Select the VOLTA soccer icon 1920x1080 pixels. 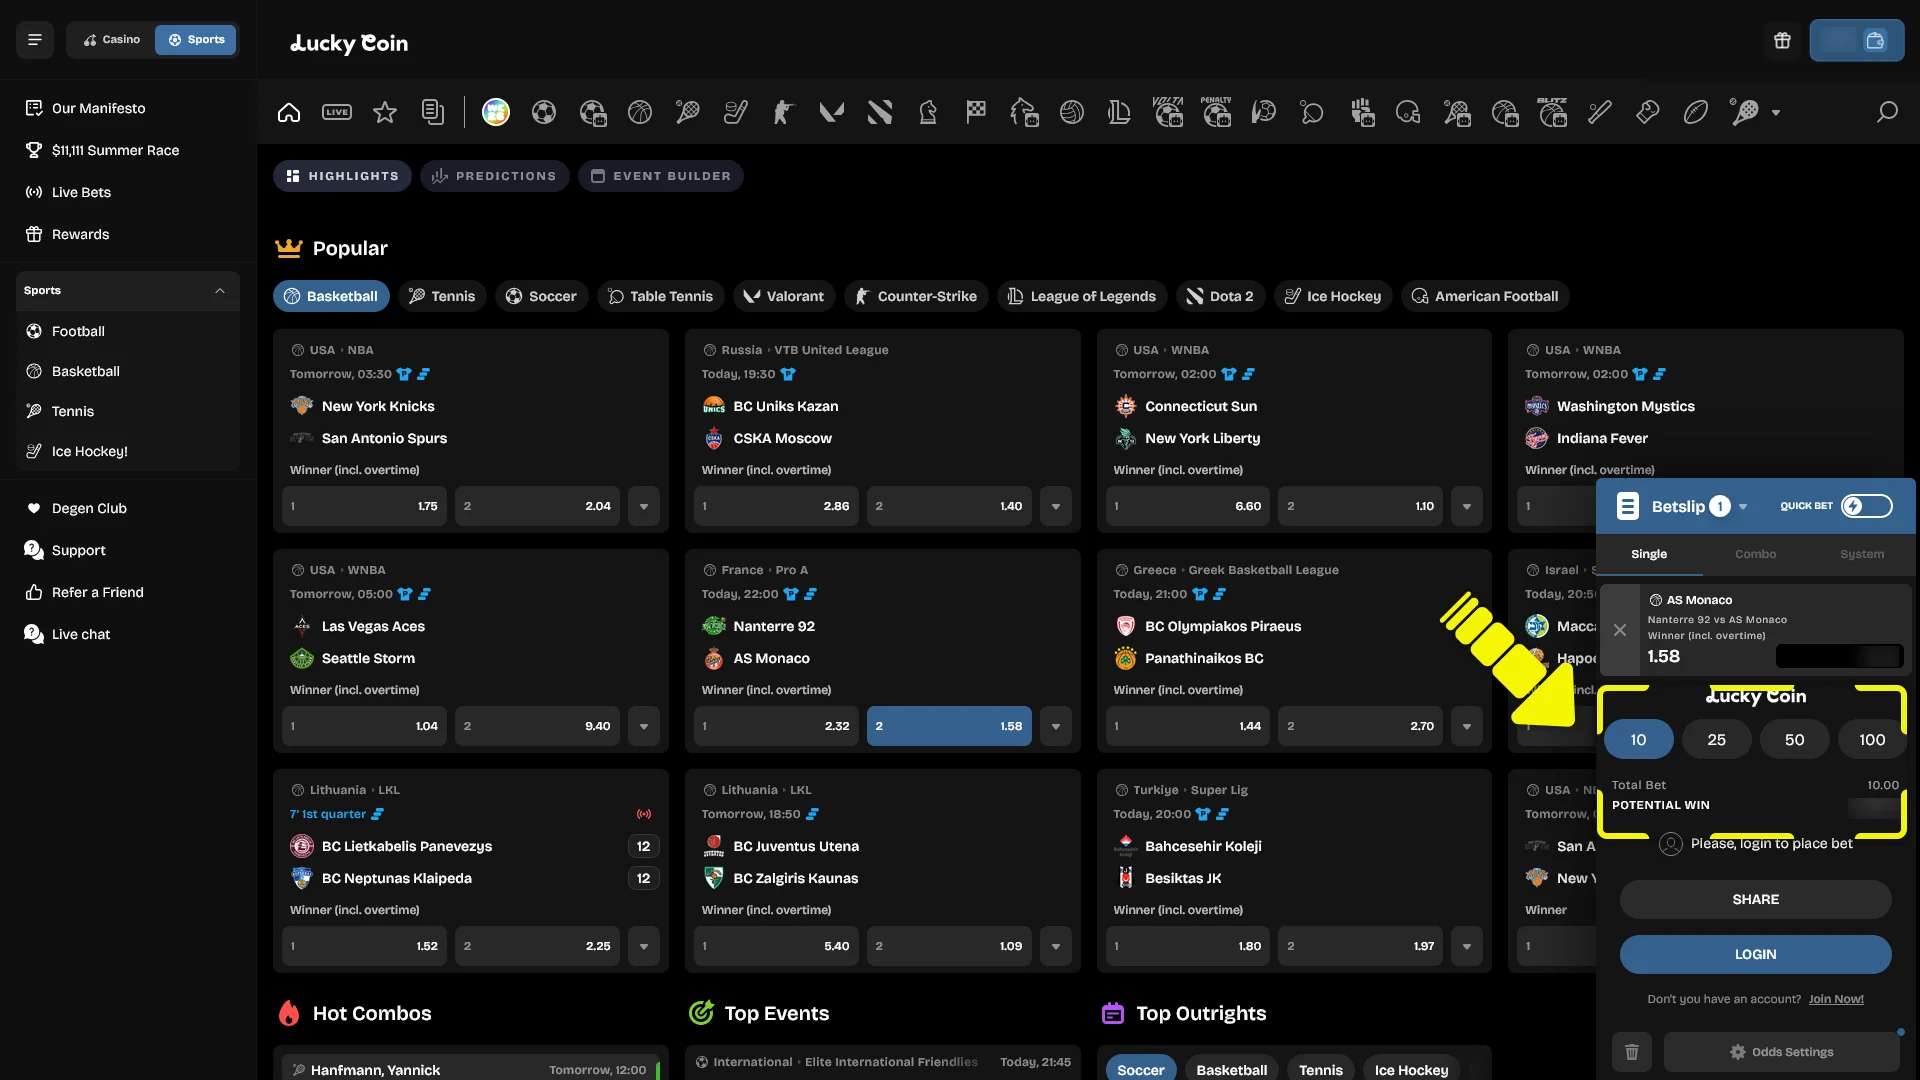(1168, 112)
